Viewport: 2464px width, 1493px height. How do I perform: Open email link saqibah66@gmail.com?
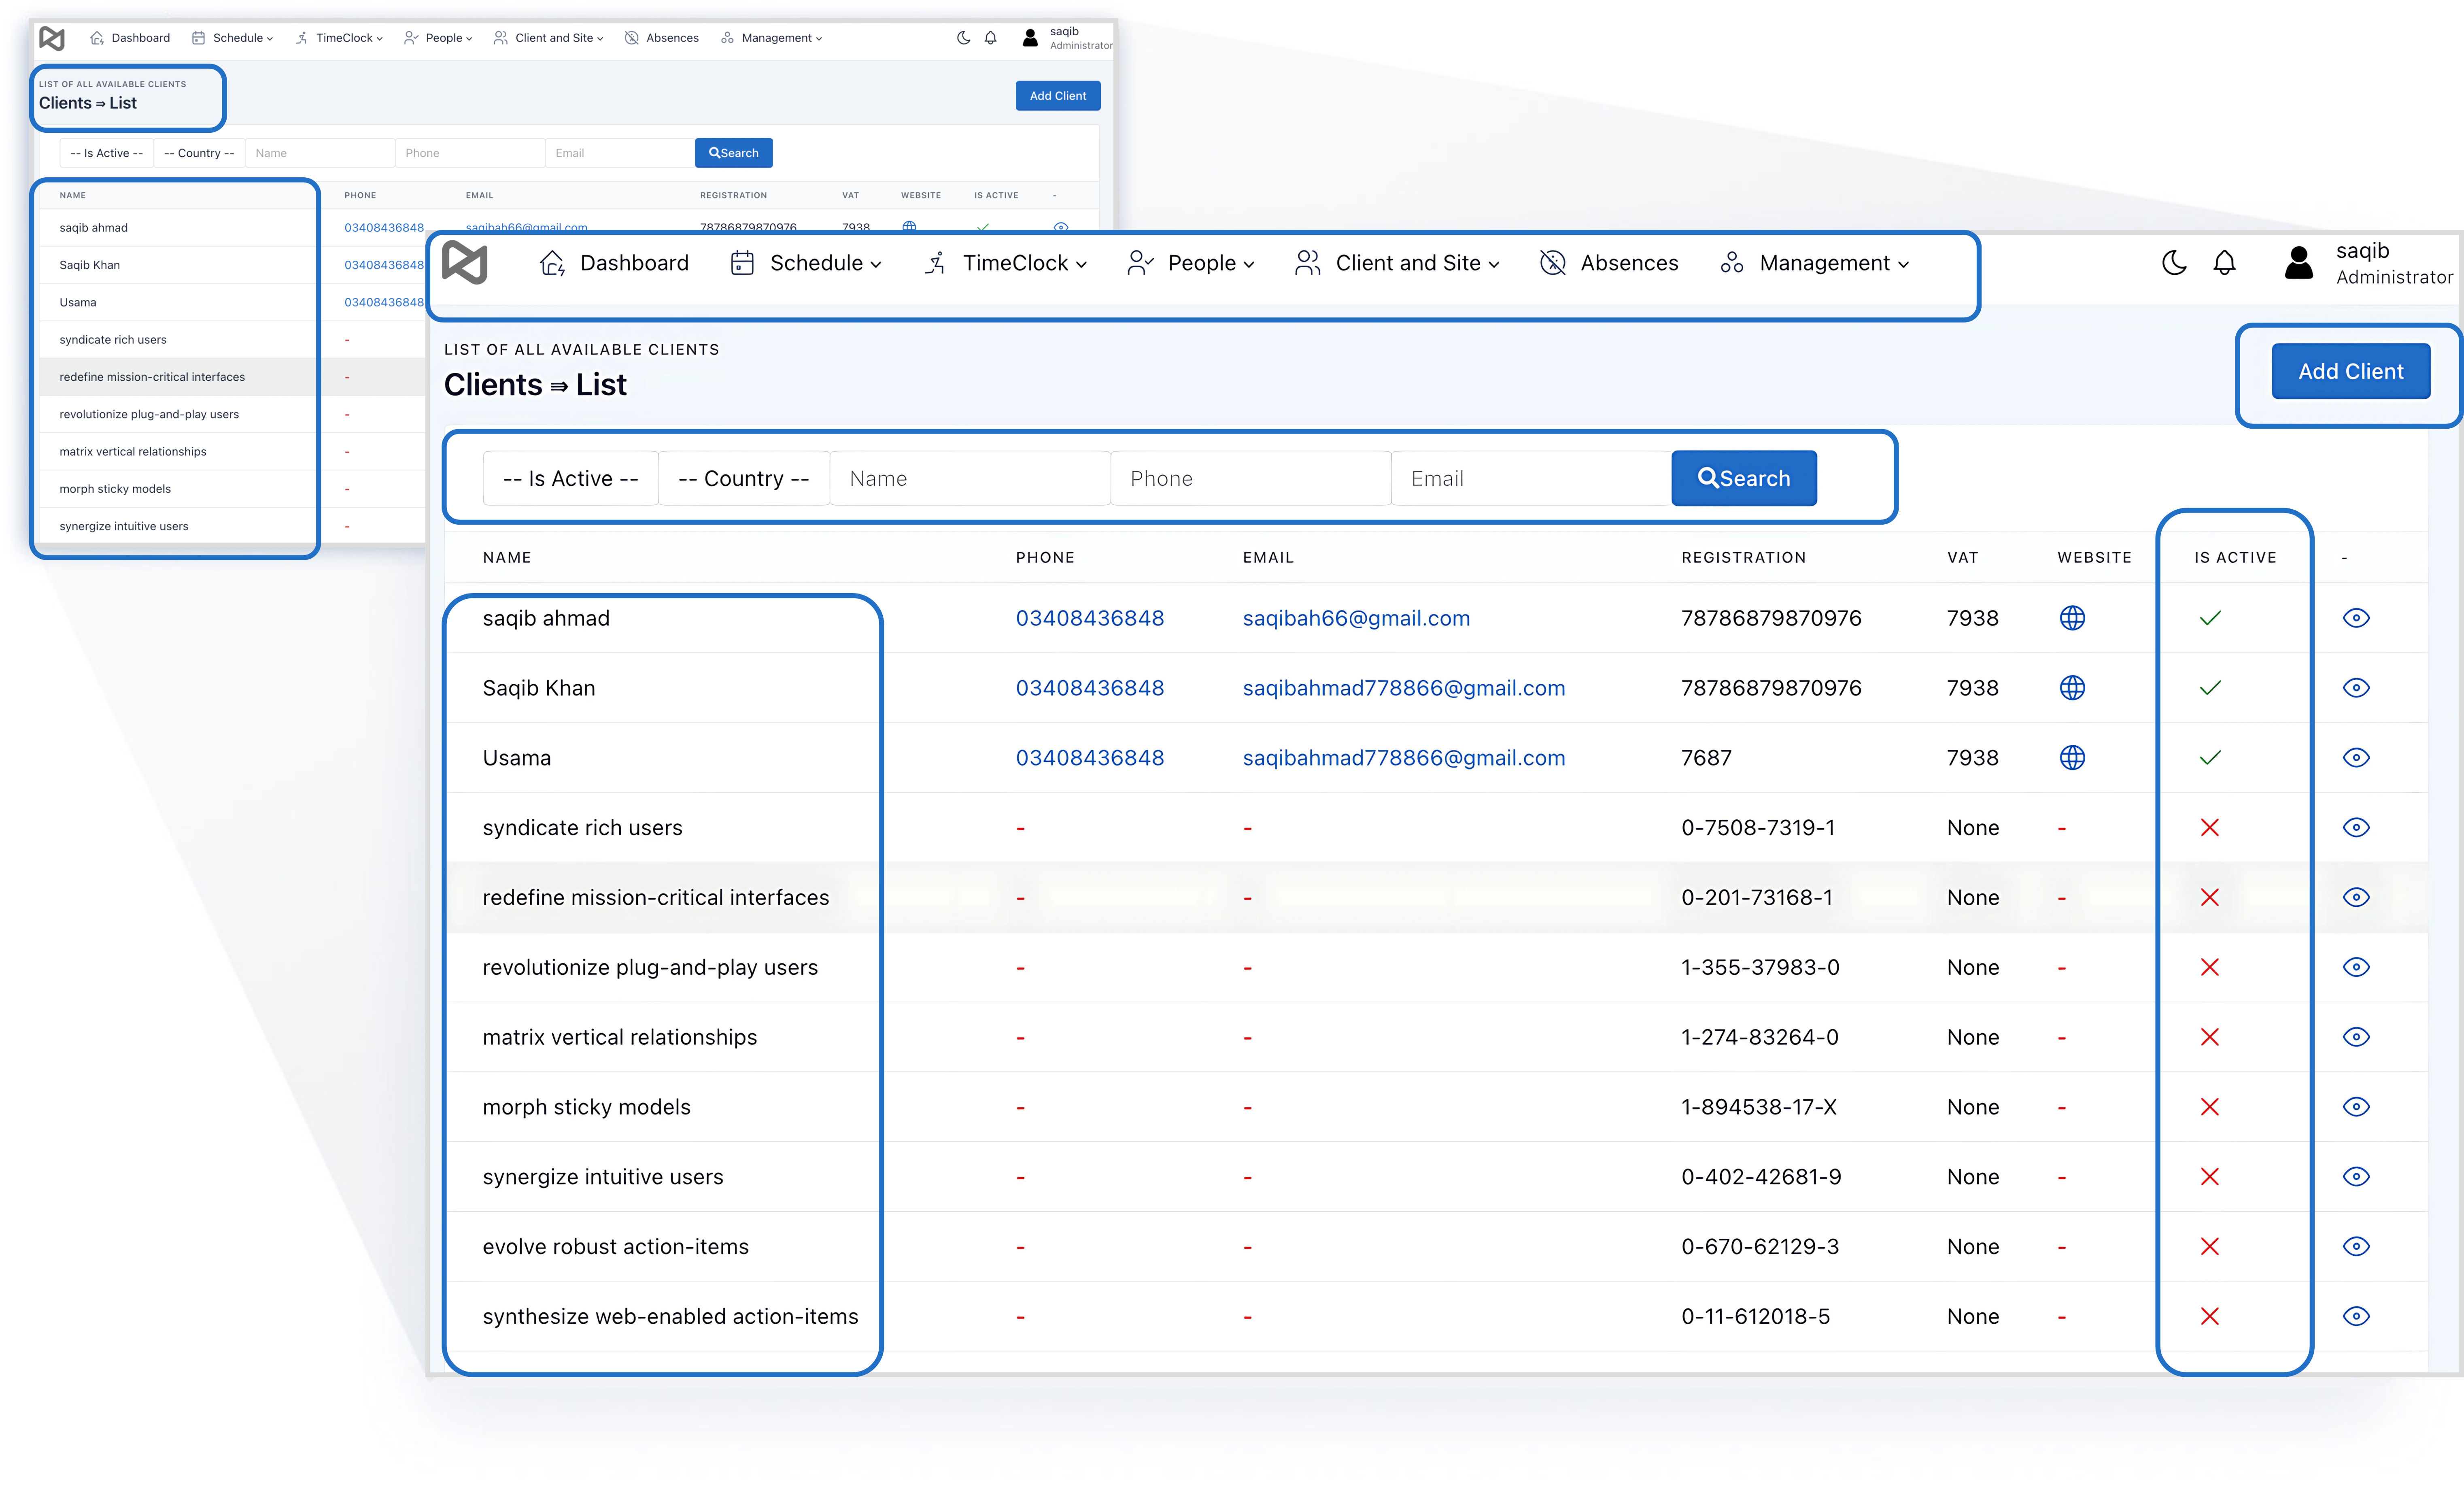[x=1356, y=618]
